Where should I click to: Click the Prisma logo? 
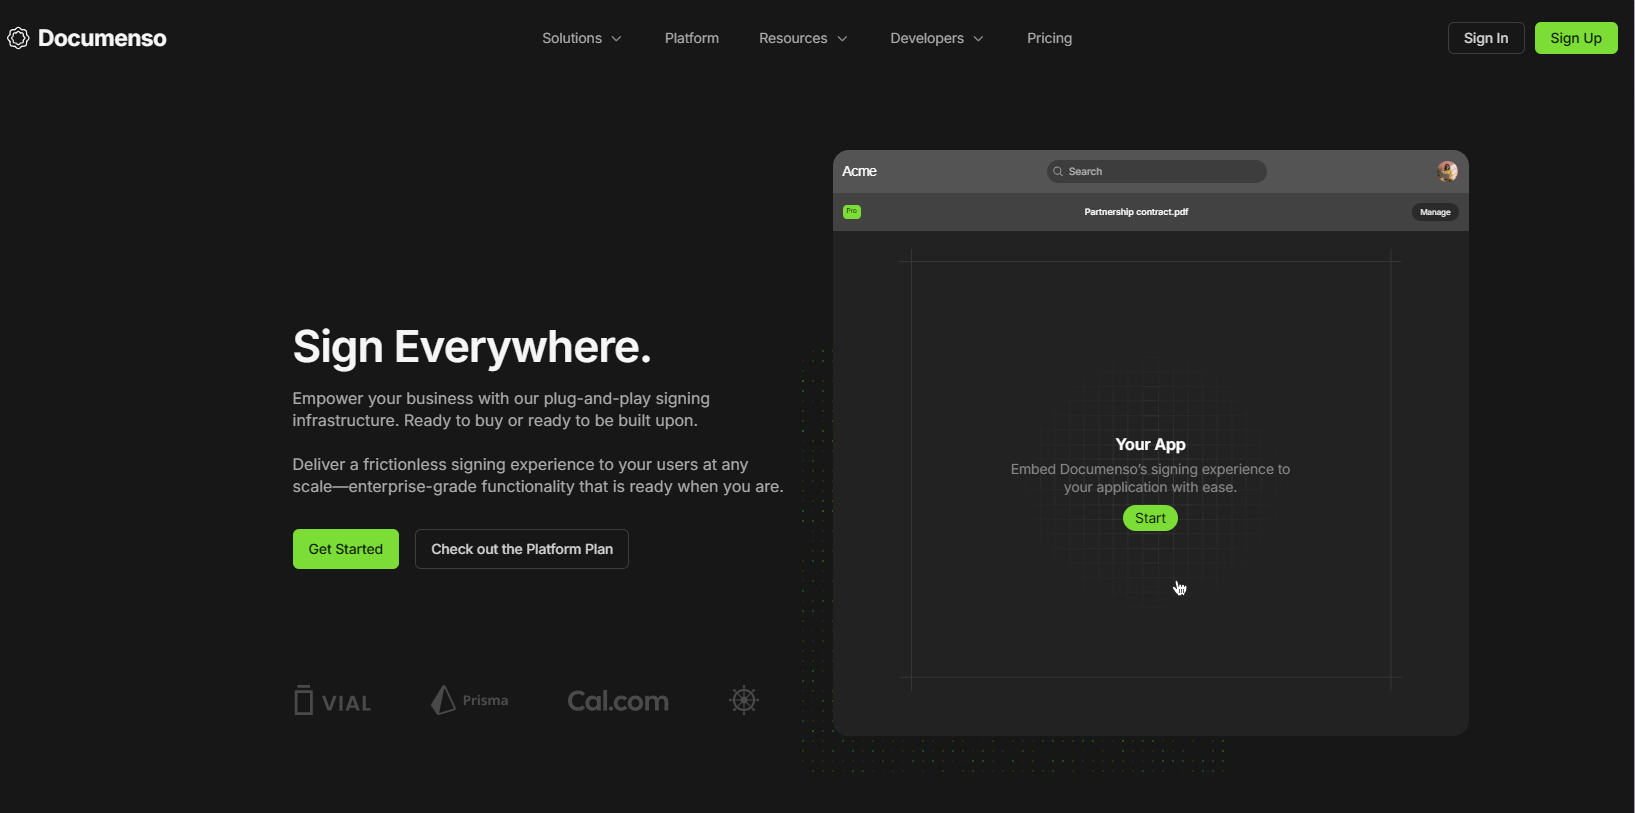470,700
